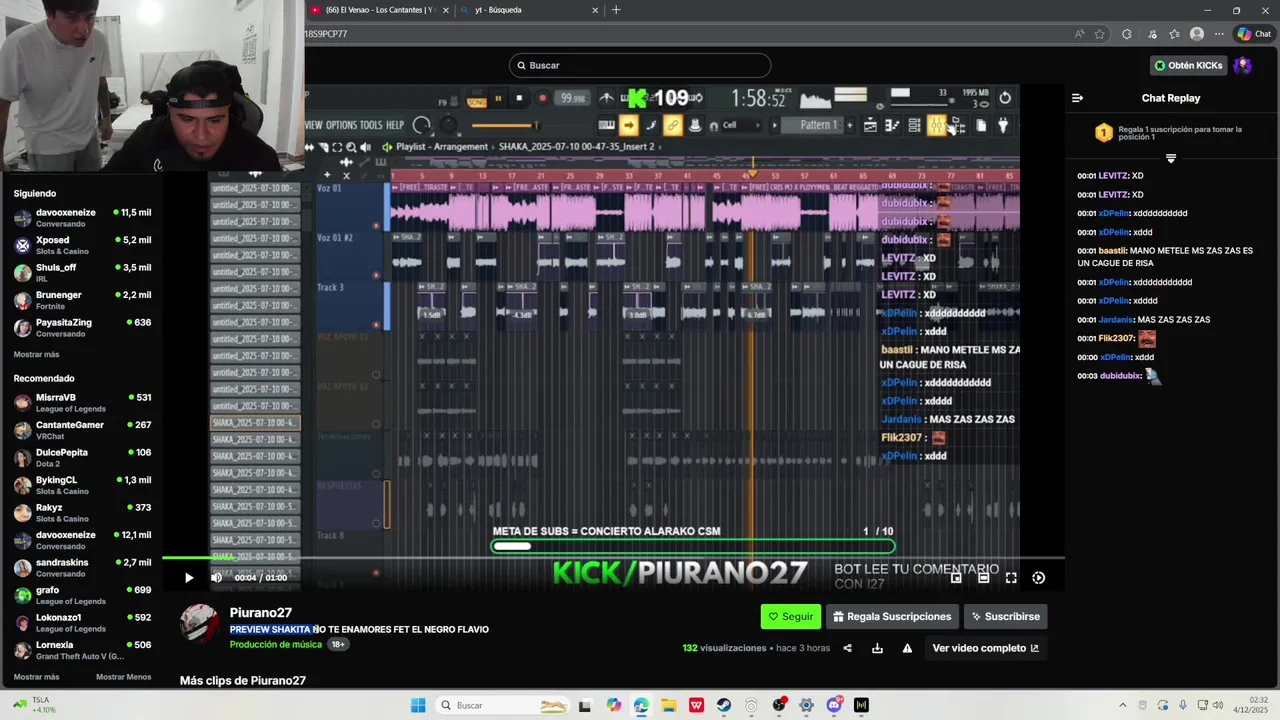Collapse the recommended list via Mostrar Menos
Screen dimensions: 1280x720
tap(123, 677)
